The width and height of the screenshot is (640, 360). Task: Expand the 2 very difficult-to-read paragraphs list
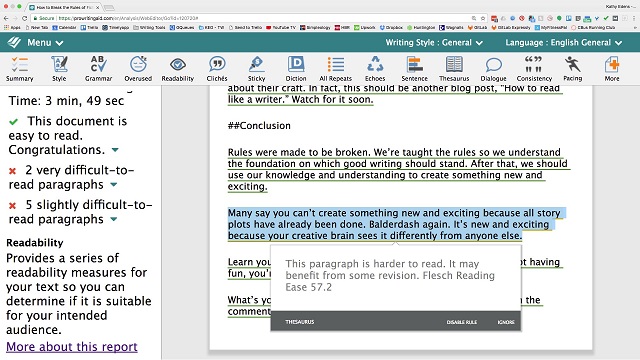pyautogui.click(x=114, y=185)
